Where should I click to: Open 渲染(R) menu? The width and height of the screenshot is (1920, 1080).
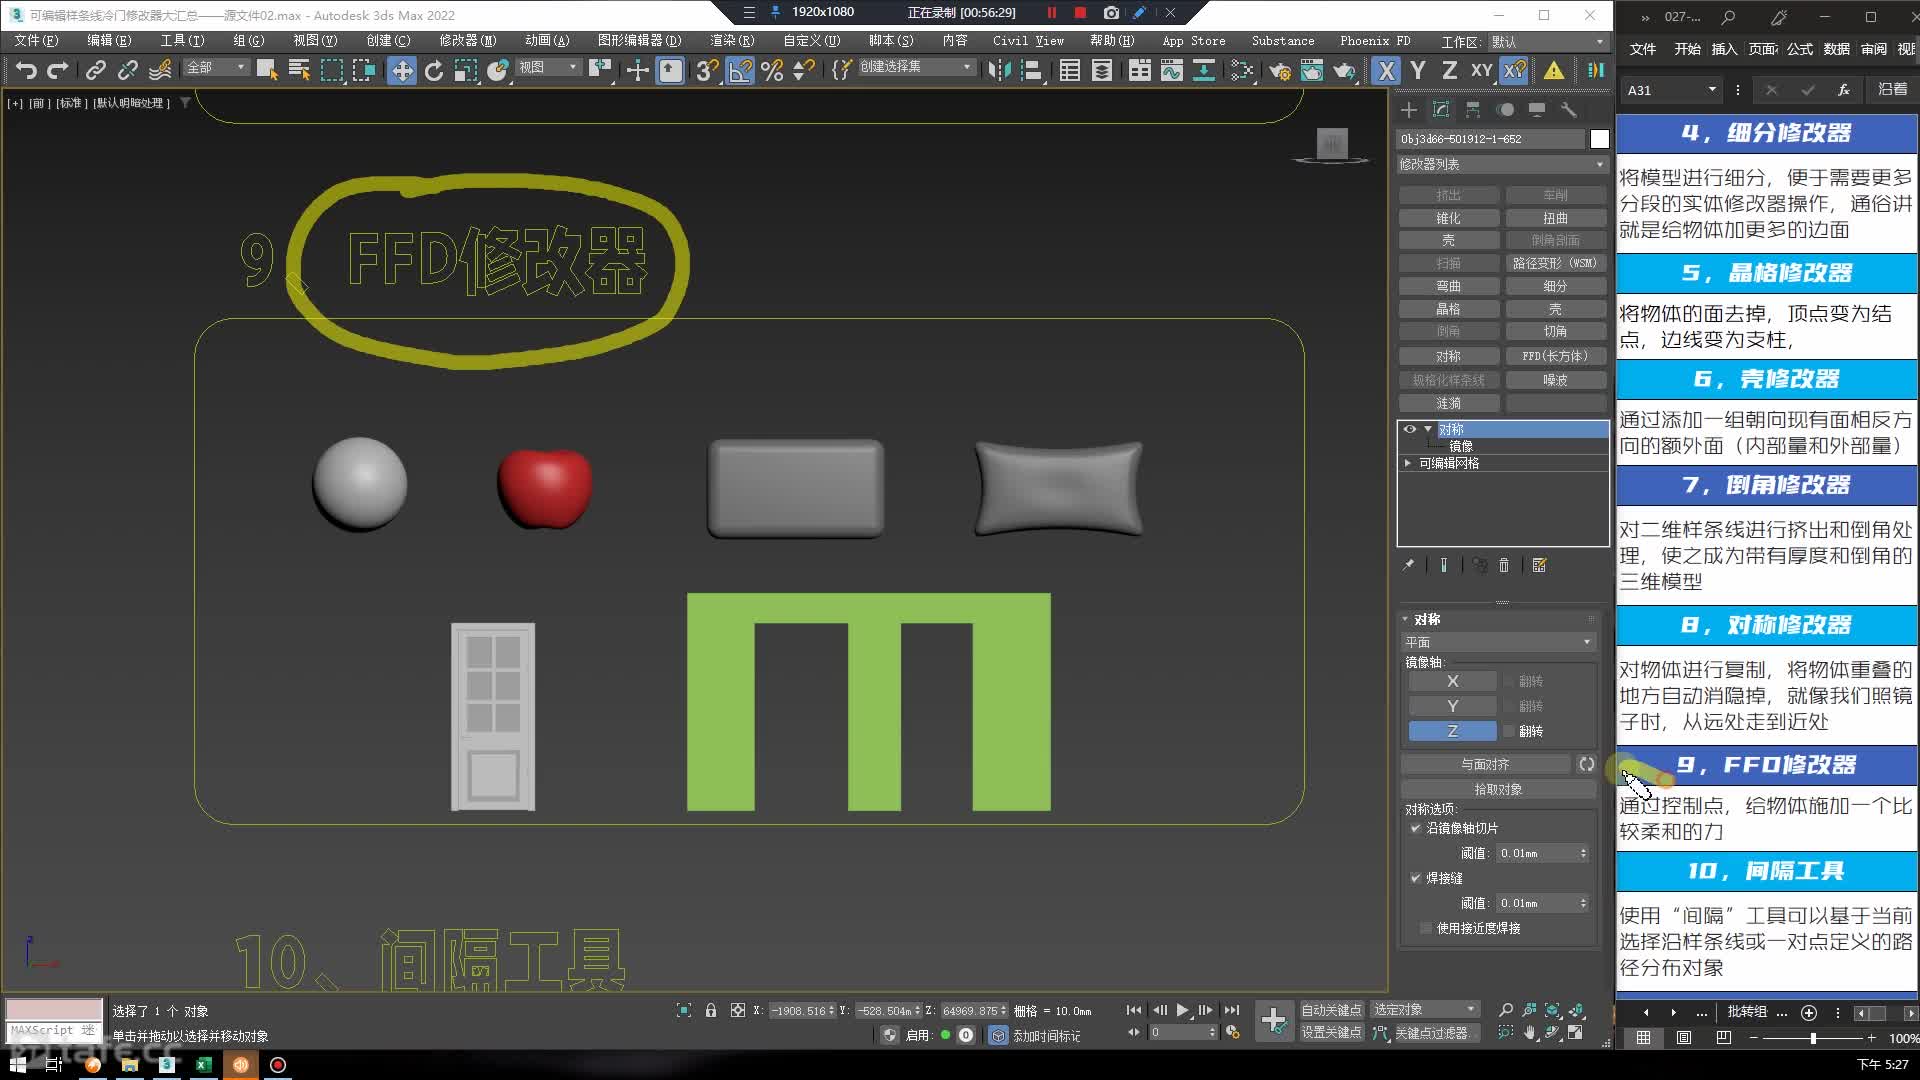(732, 41)
